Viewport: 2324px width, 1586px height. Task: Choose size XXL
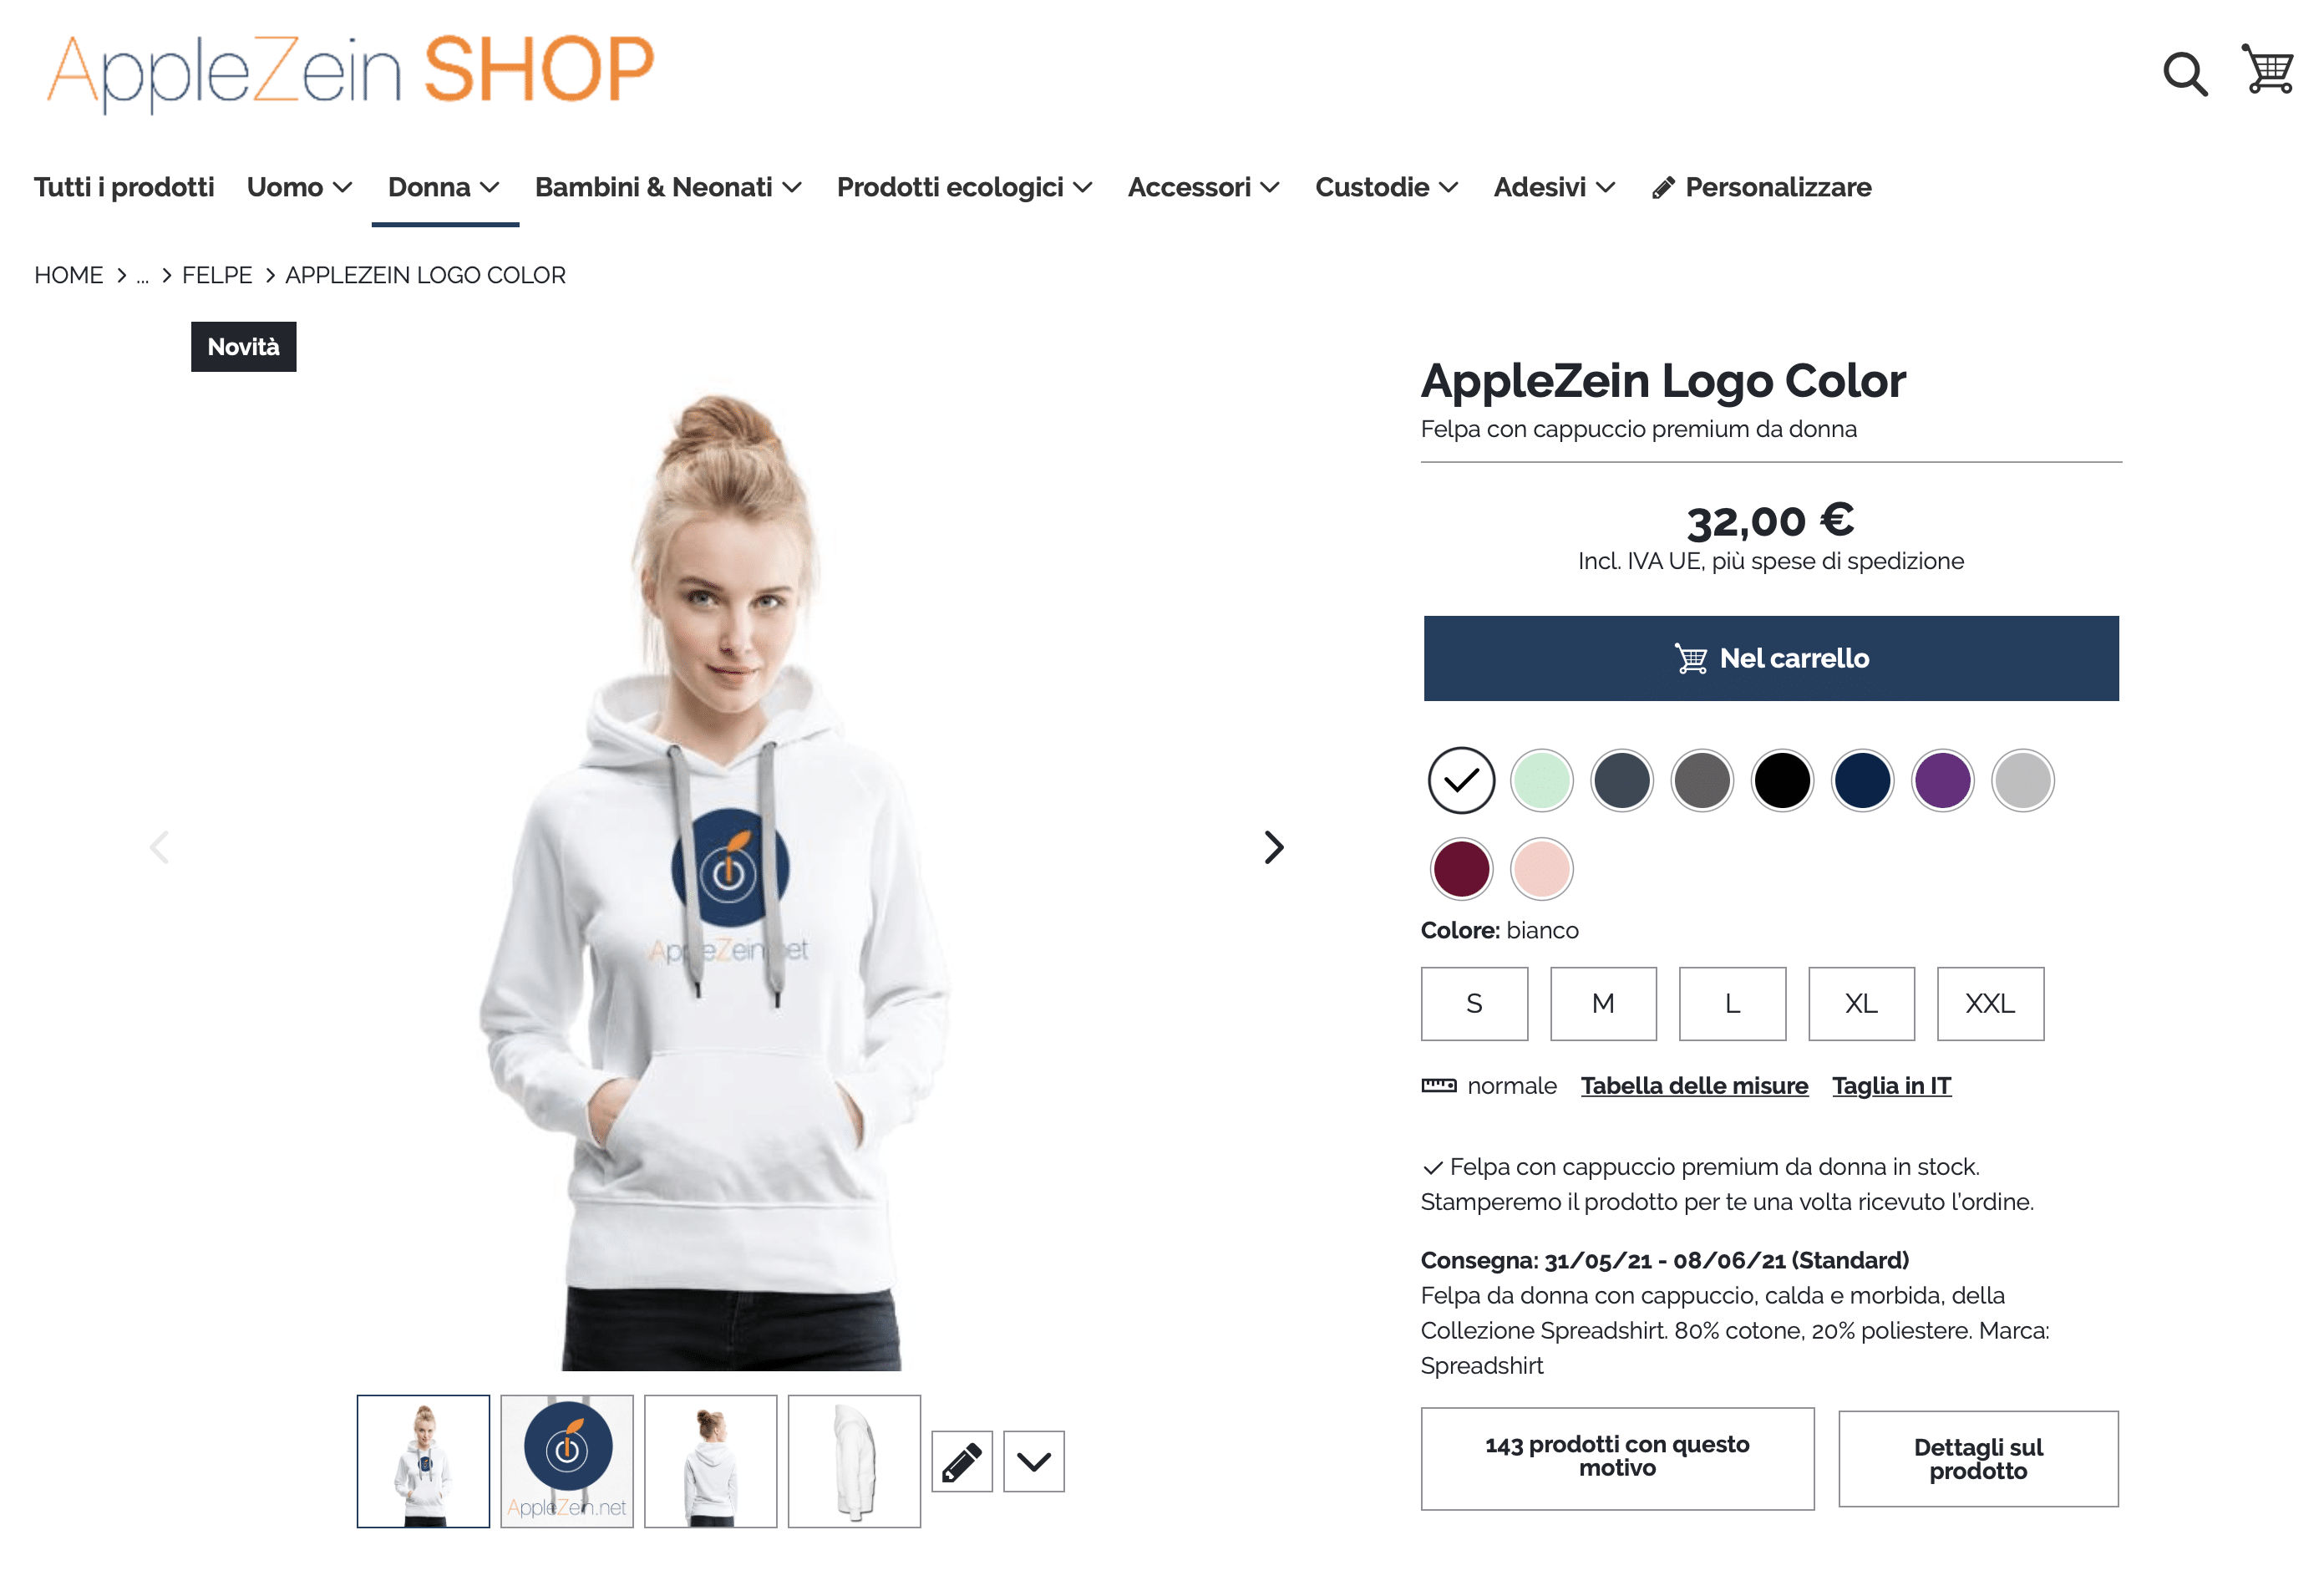pos(1990,1003)
